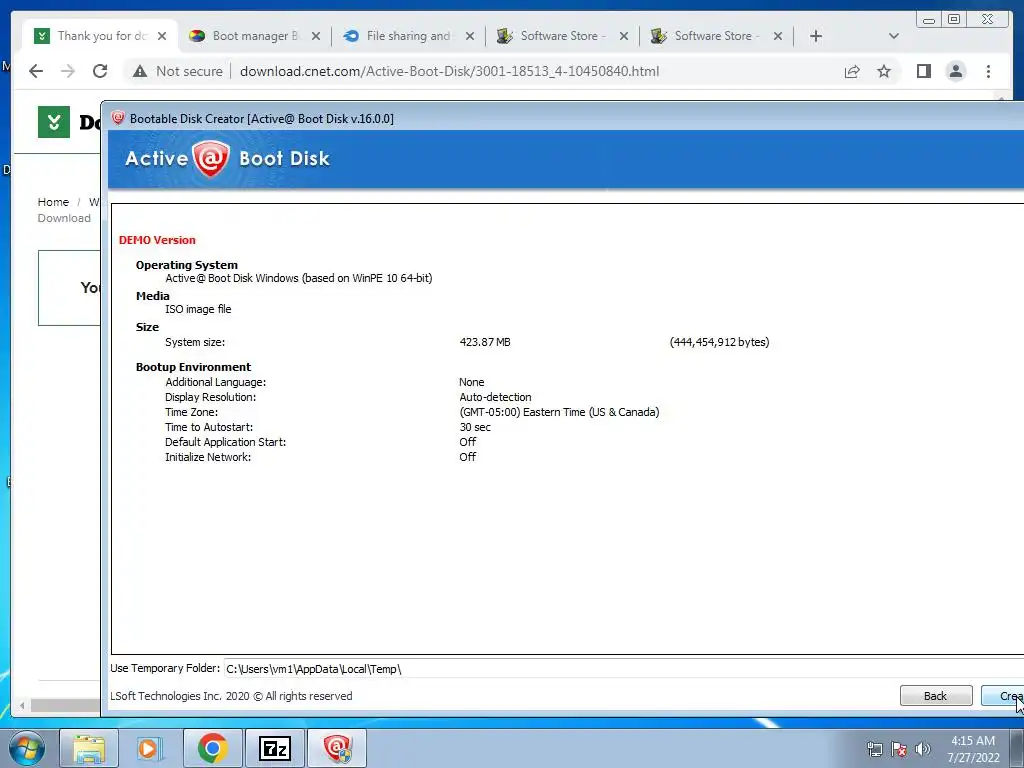Open 7-Zip from the taskbar
Screen dimensions: 1024x768
(274, 748)
